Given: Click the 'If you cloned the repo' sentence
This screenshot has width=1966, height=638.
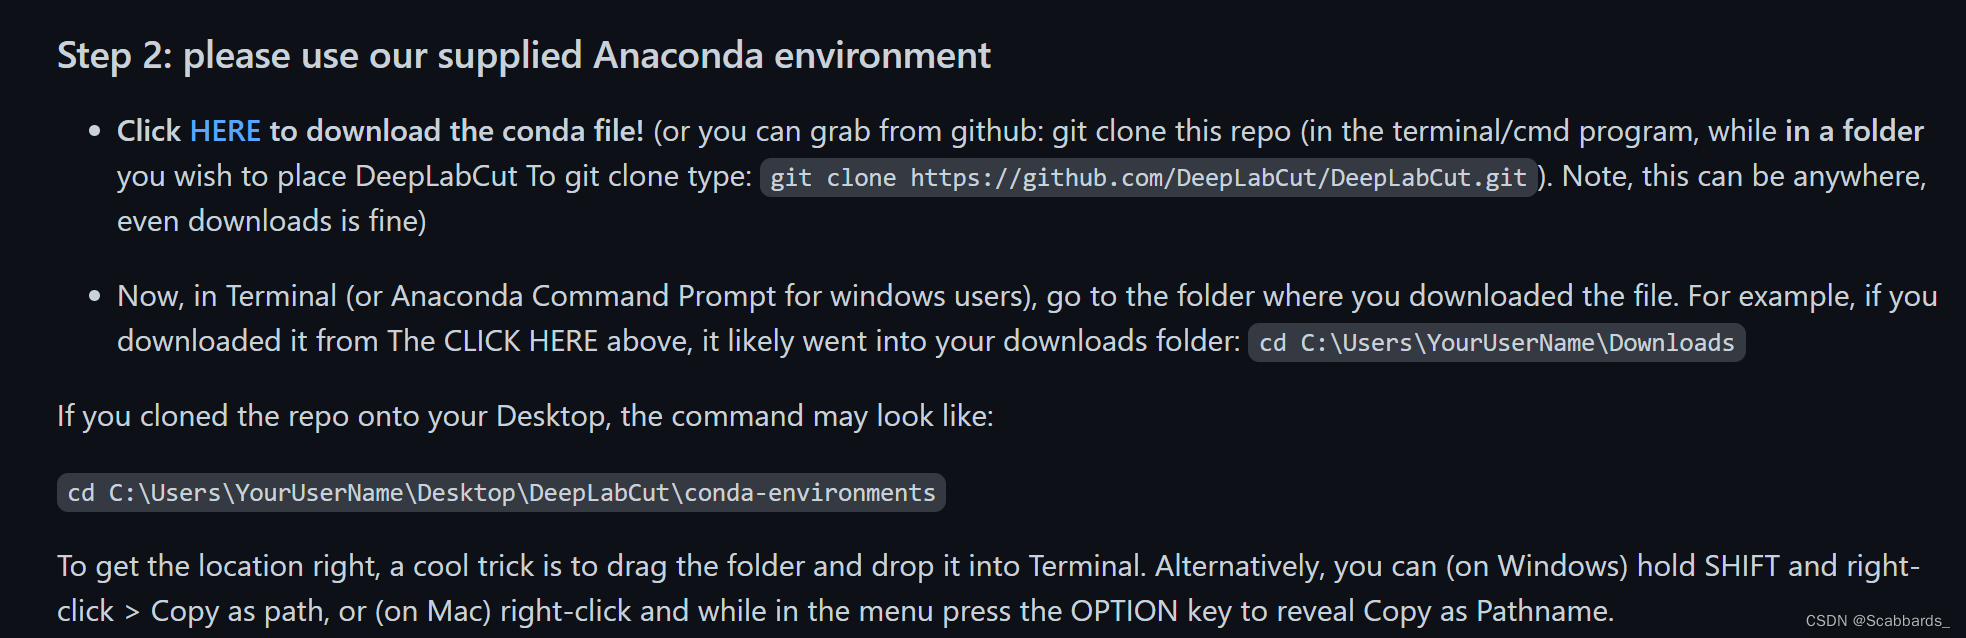Looking at the screenshot, I should pyautogui.click(x=525, y=416).
